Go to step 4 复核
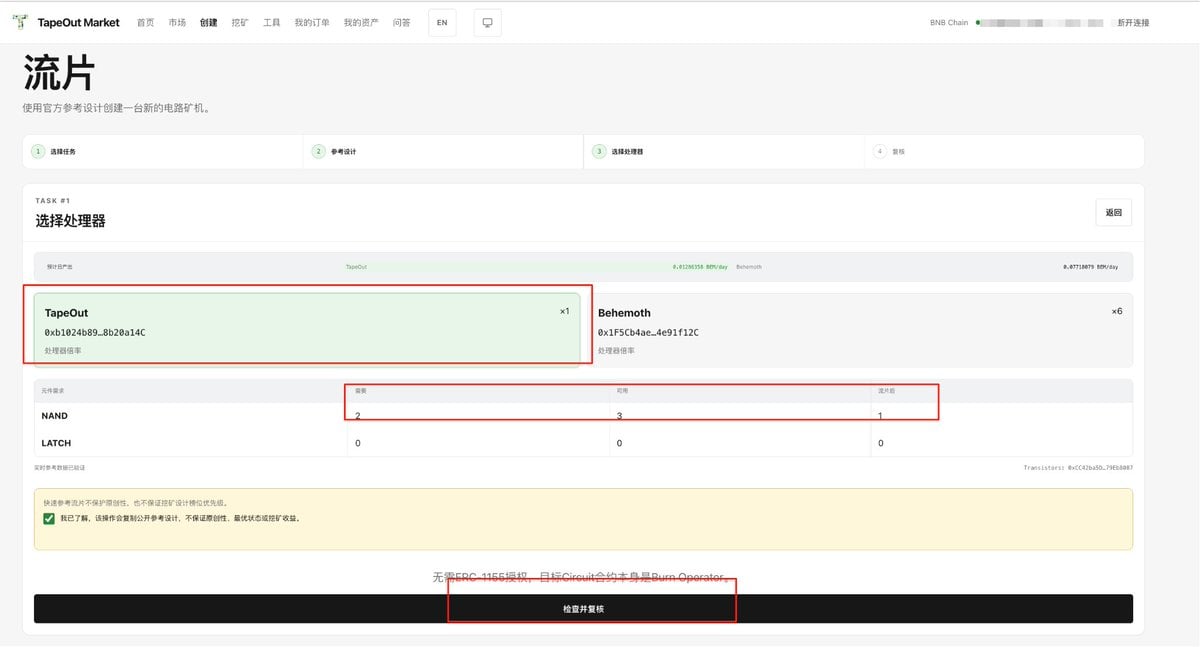 [x=1004, y=152]
